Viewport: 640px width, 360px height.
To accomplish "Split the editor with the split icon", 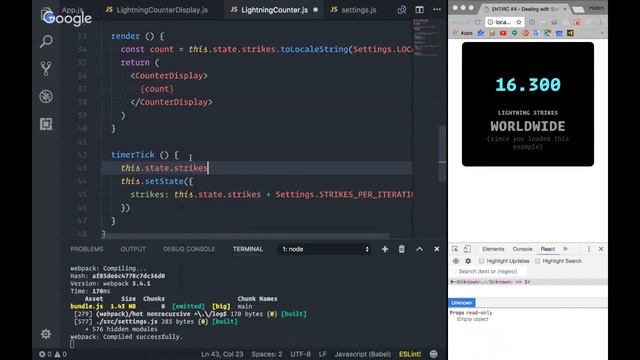I will [420, 10].
